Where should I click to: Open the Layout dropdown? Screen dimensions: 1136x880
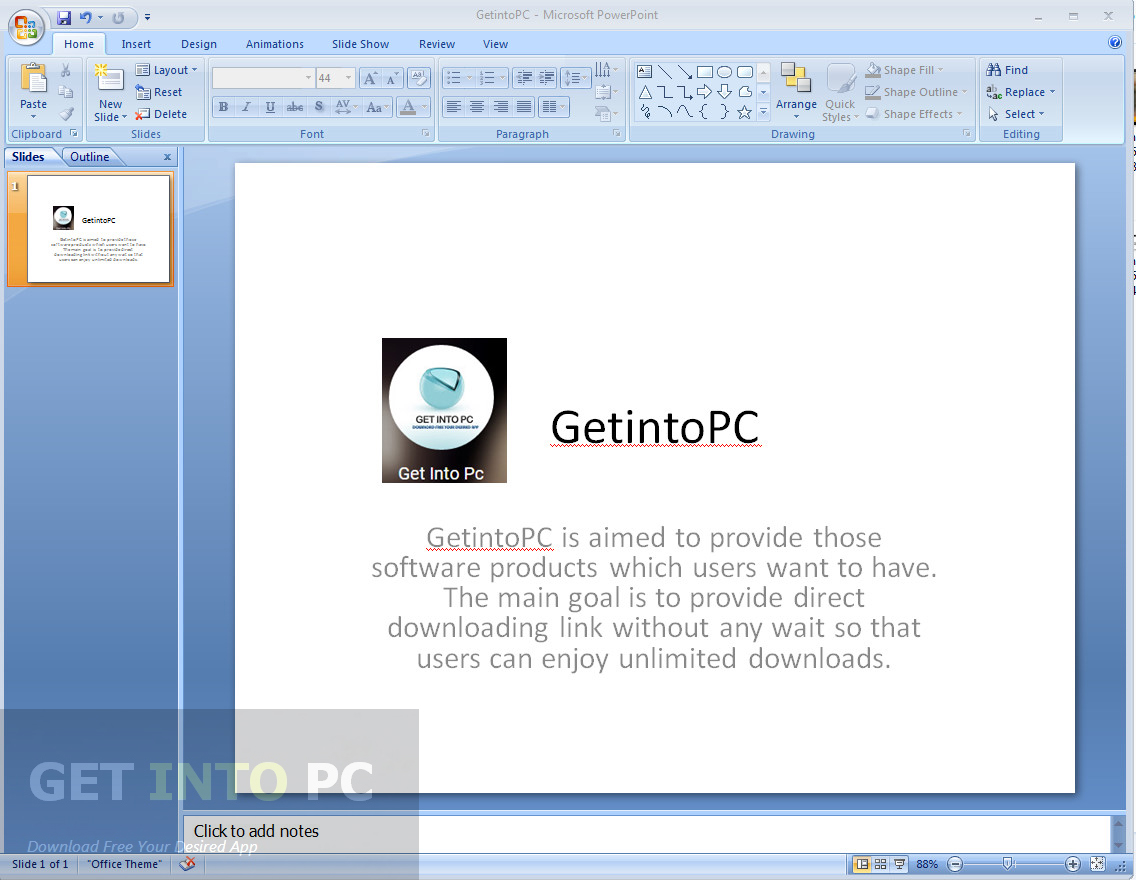tap(167, 70)
